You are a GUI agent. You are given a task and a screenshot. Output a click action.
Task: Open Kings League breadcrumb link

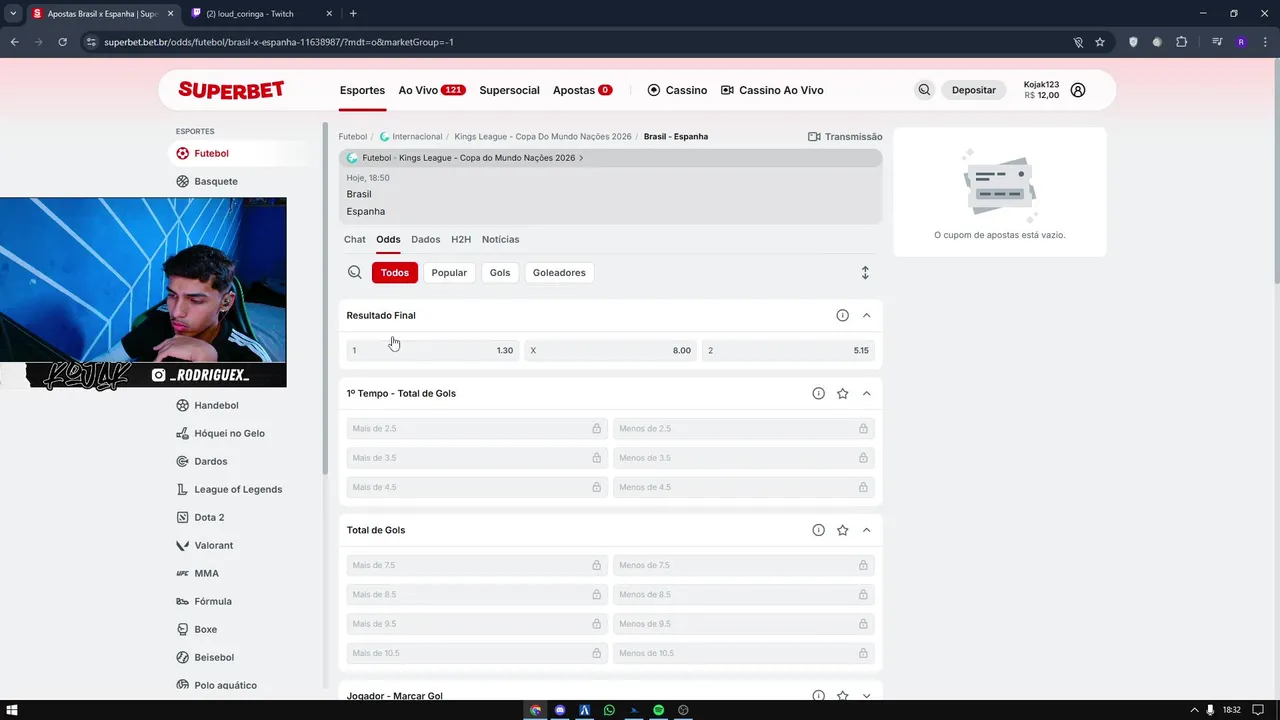coord(543,136)
